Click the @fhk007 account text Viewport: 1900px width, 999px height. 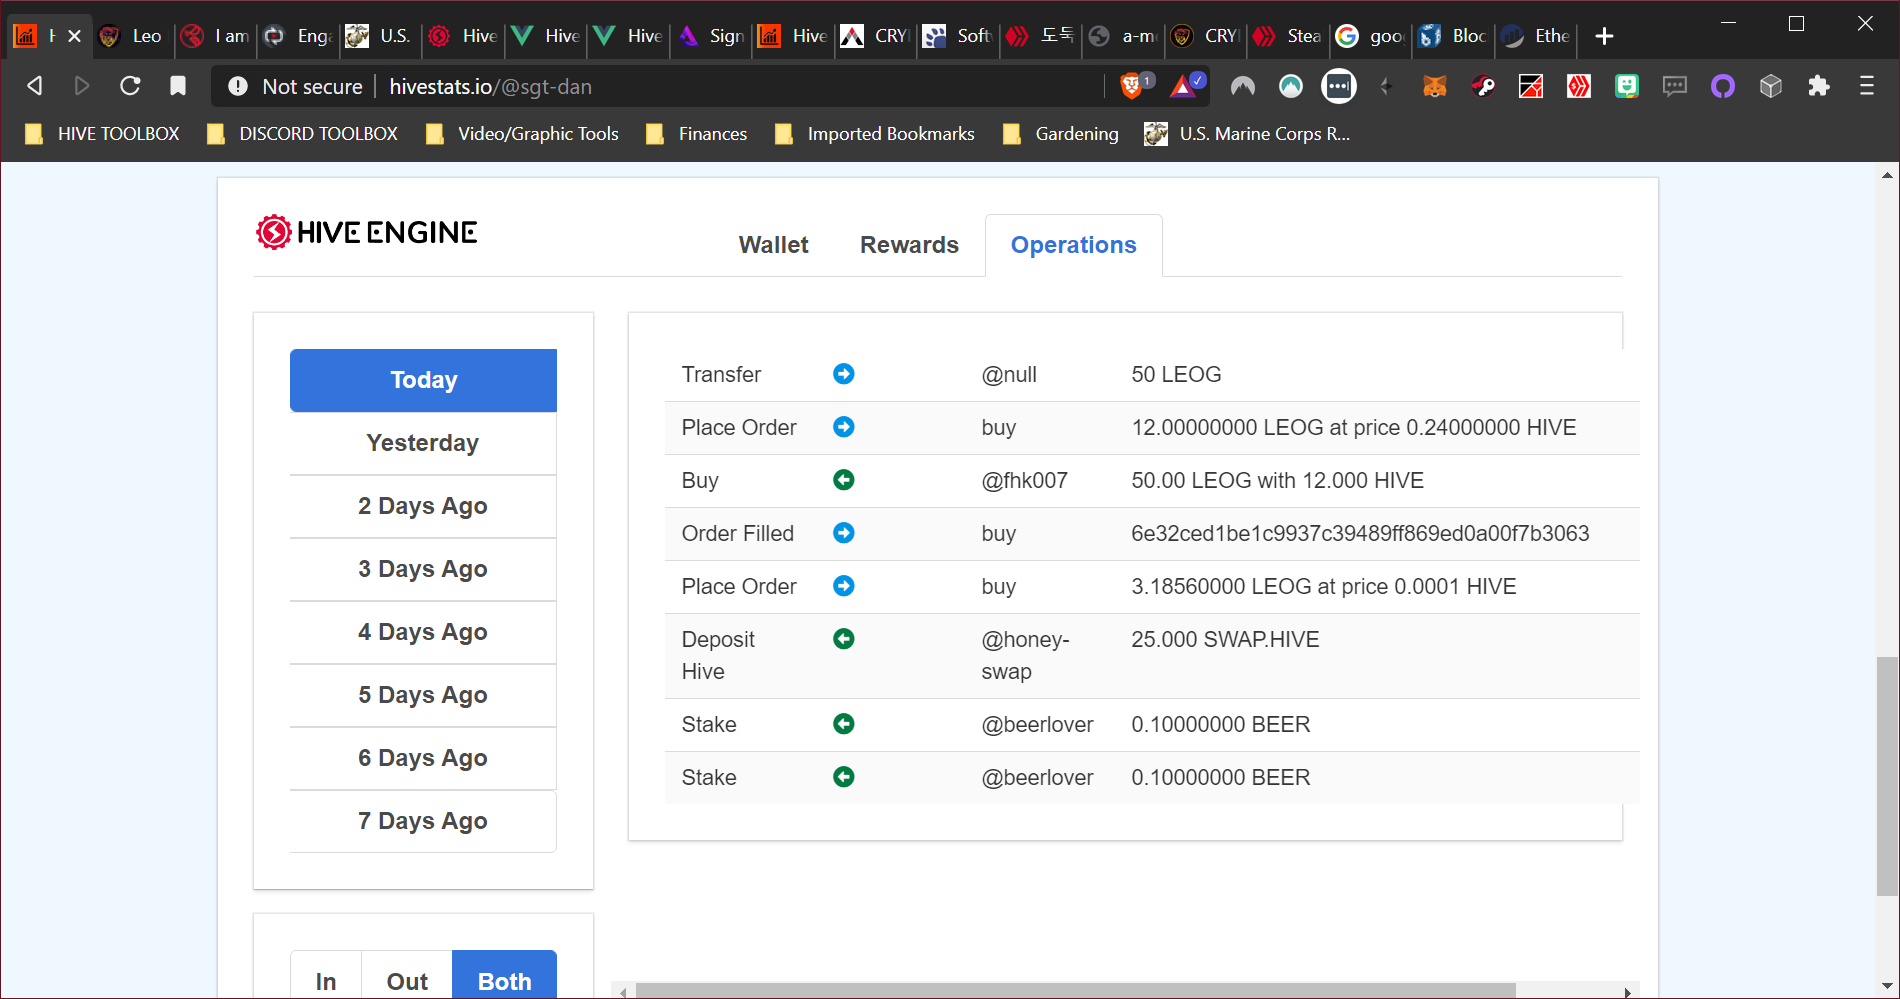pos(1024,480)
